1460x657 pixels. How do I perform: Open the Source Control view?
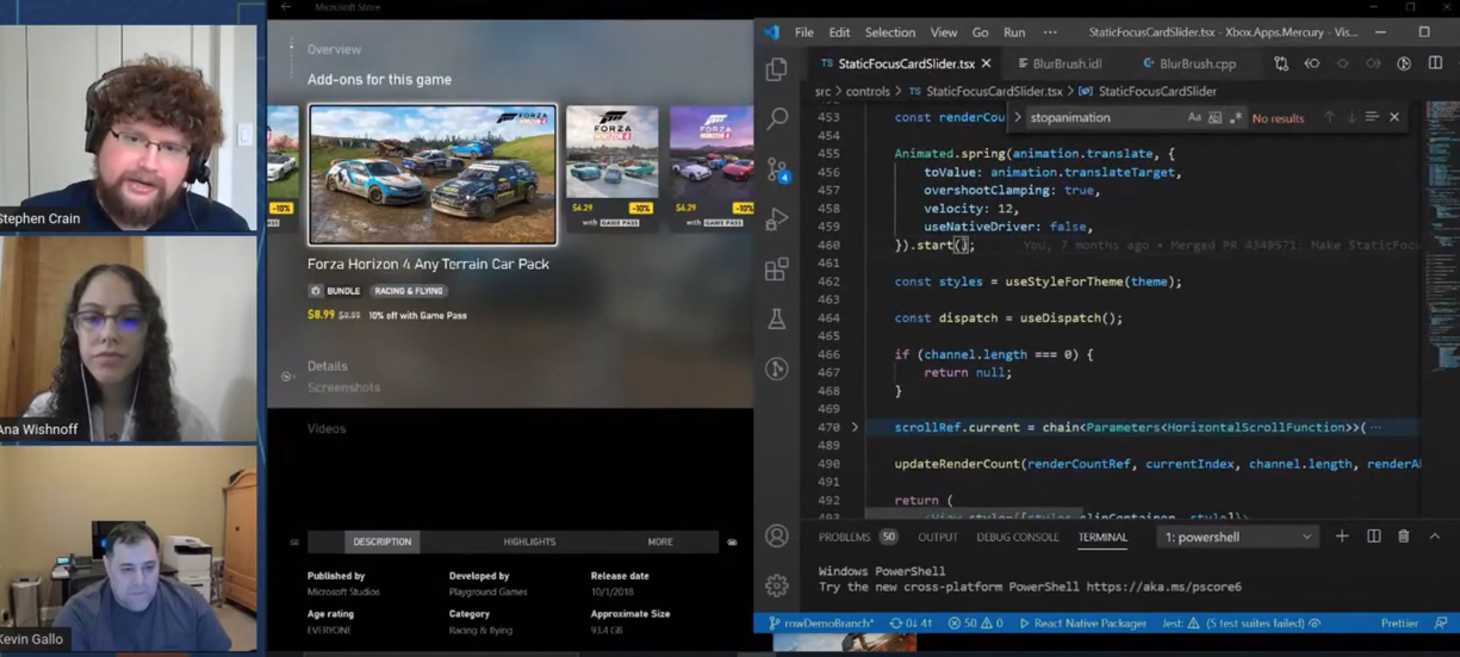click(777, 169)
